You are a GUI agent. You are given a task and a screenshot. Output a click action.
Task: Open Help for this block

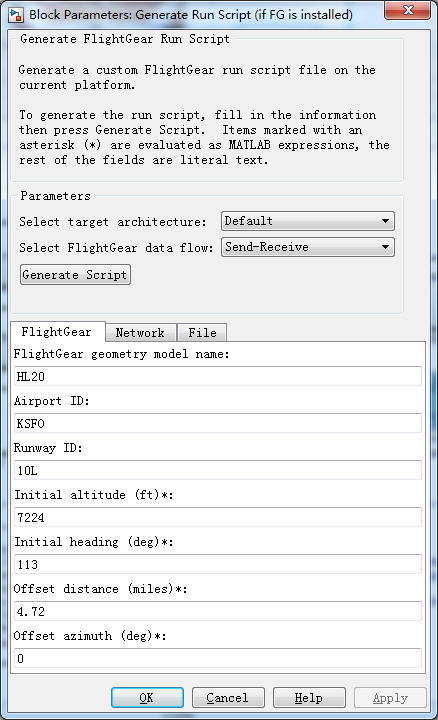pyautogui.click(x=309, y=698)
